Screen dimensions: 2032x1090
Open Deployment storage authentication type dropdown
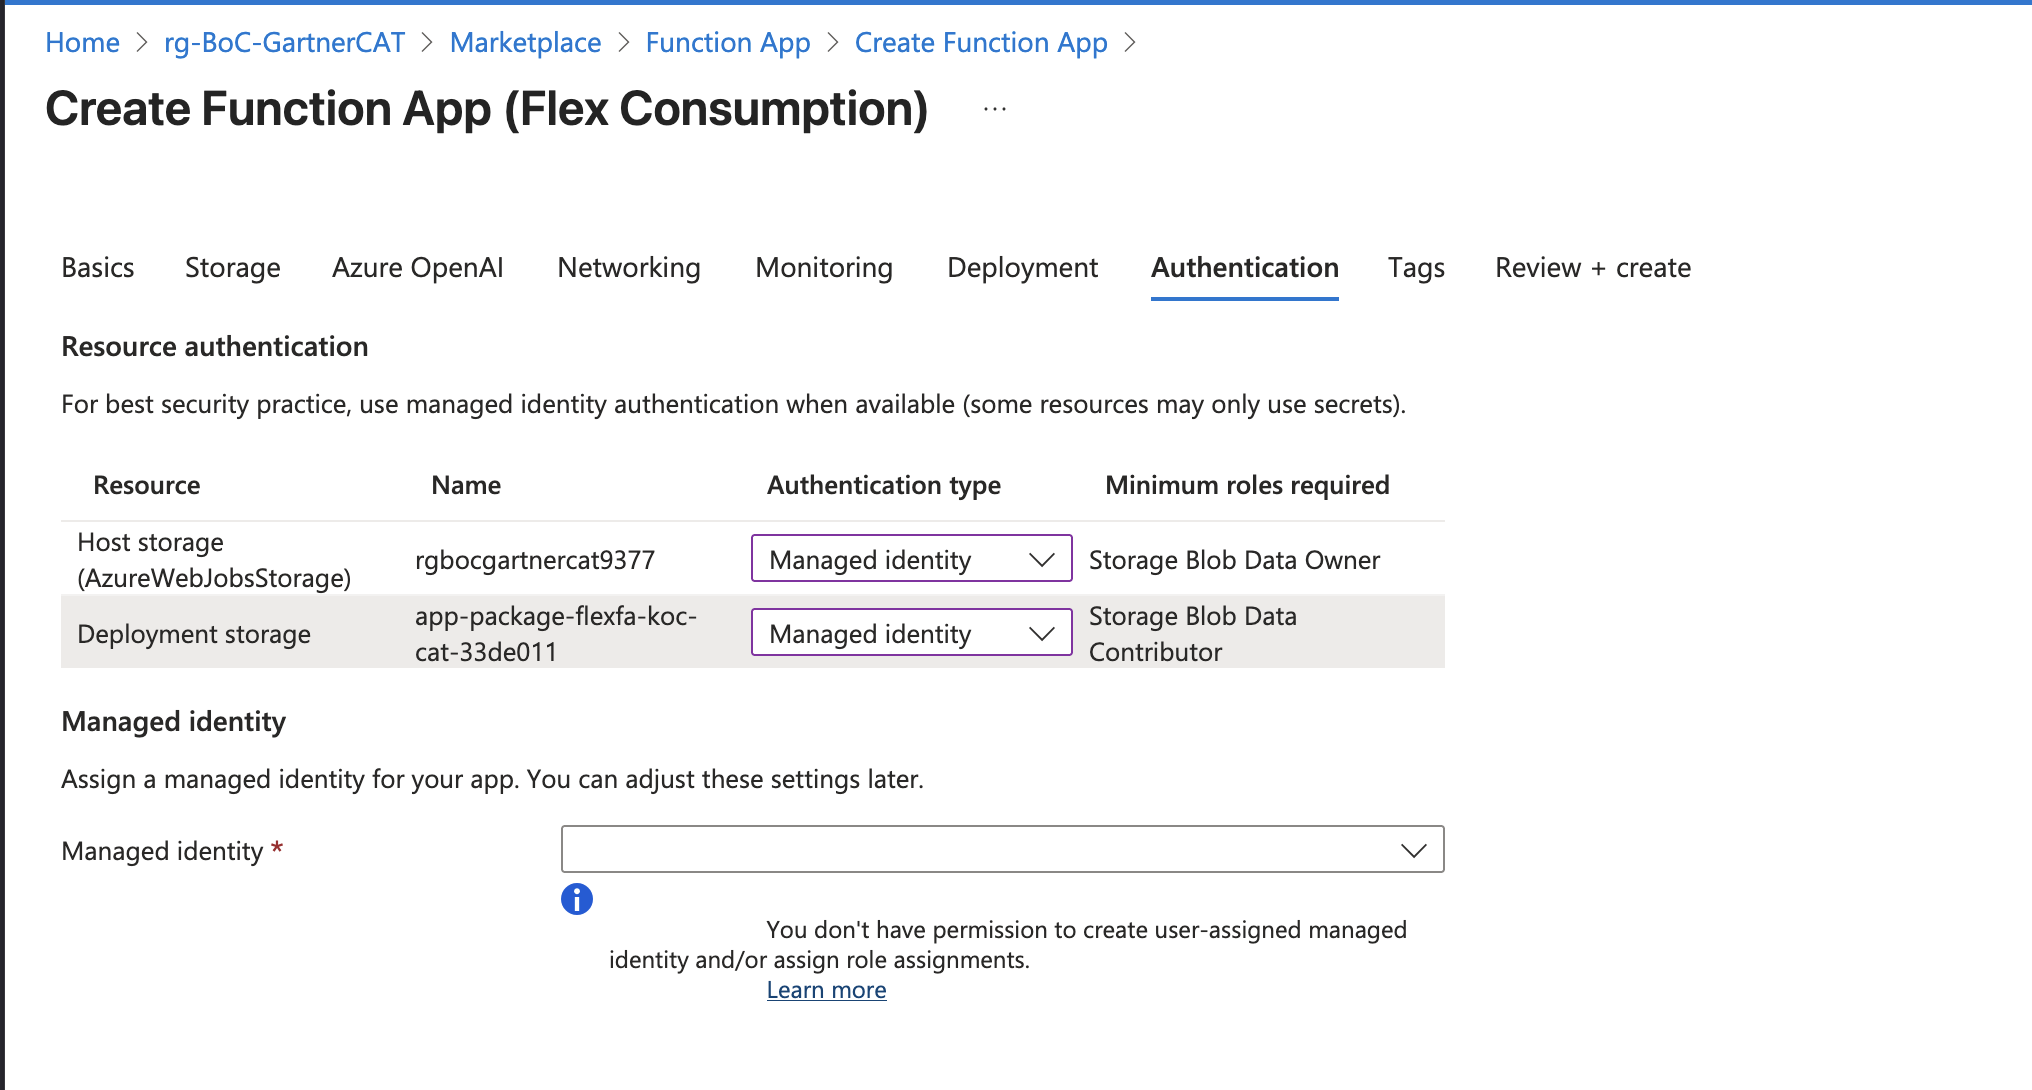click(x=911, y=633)
